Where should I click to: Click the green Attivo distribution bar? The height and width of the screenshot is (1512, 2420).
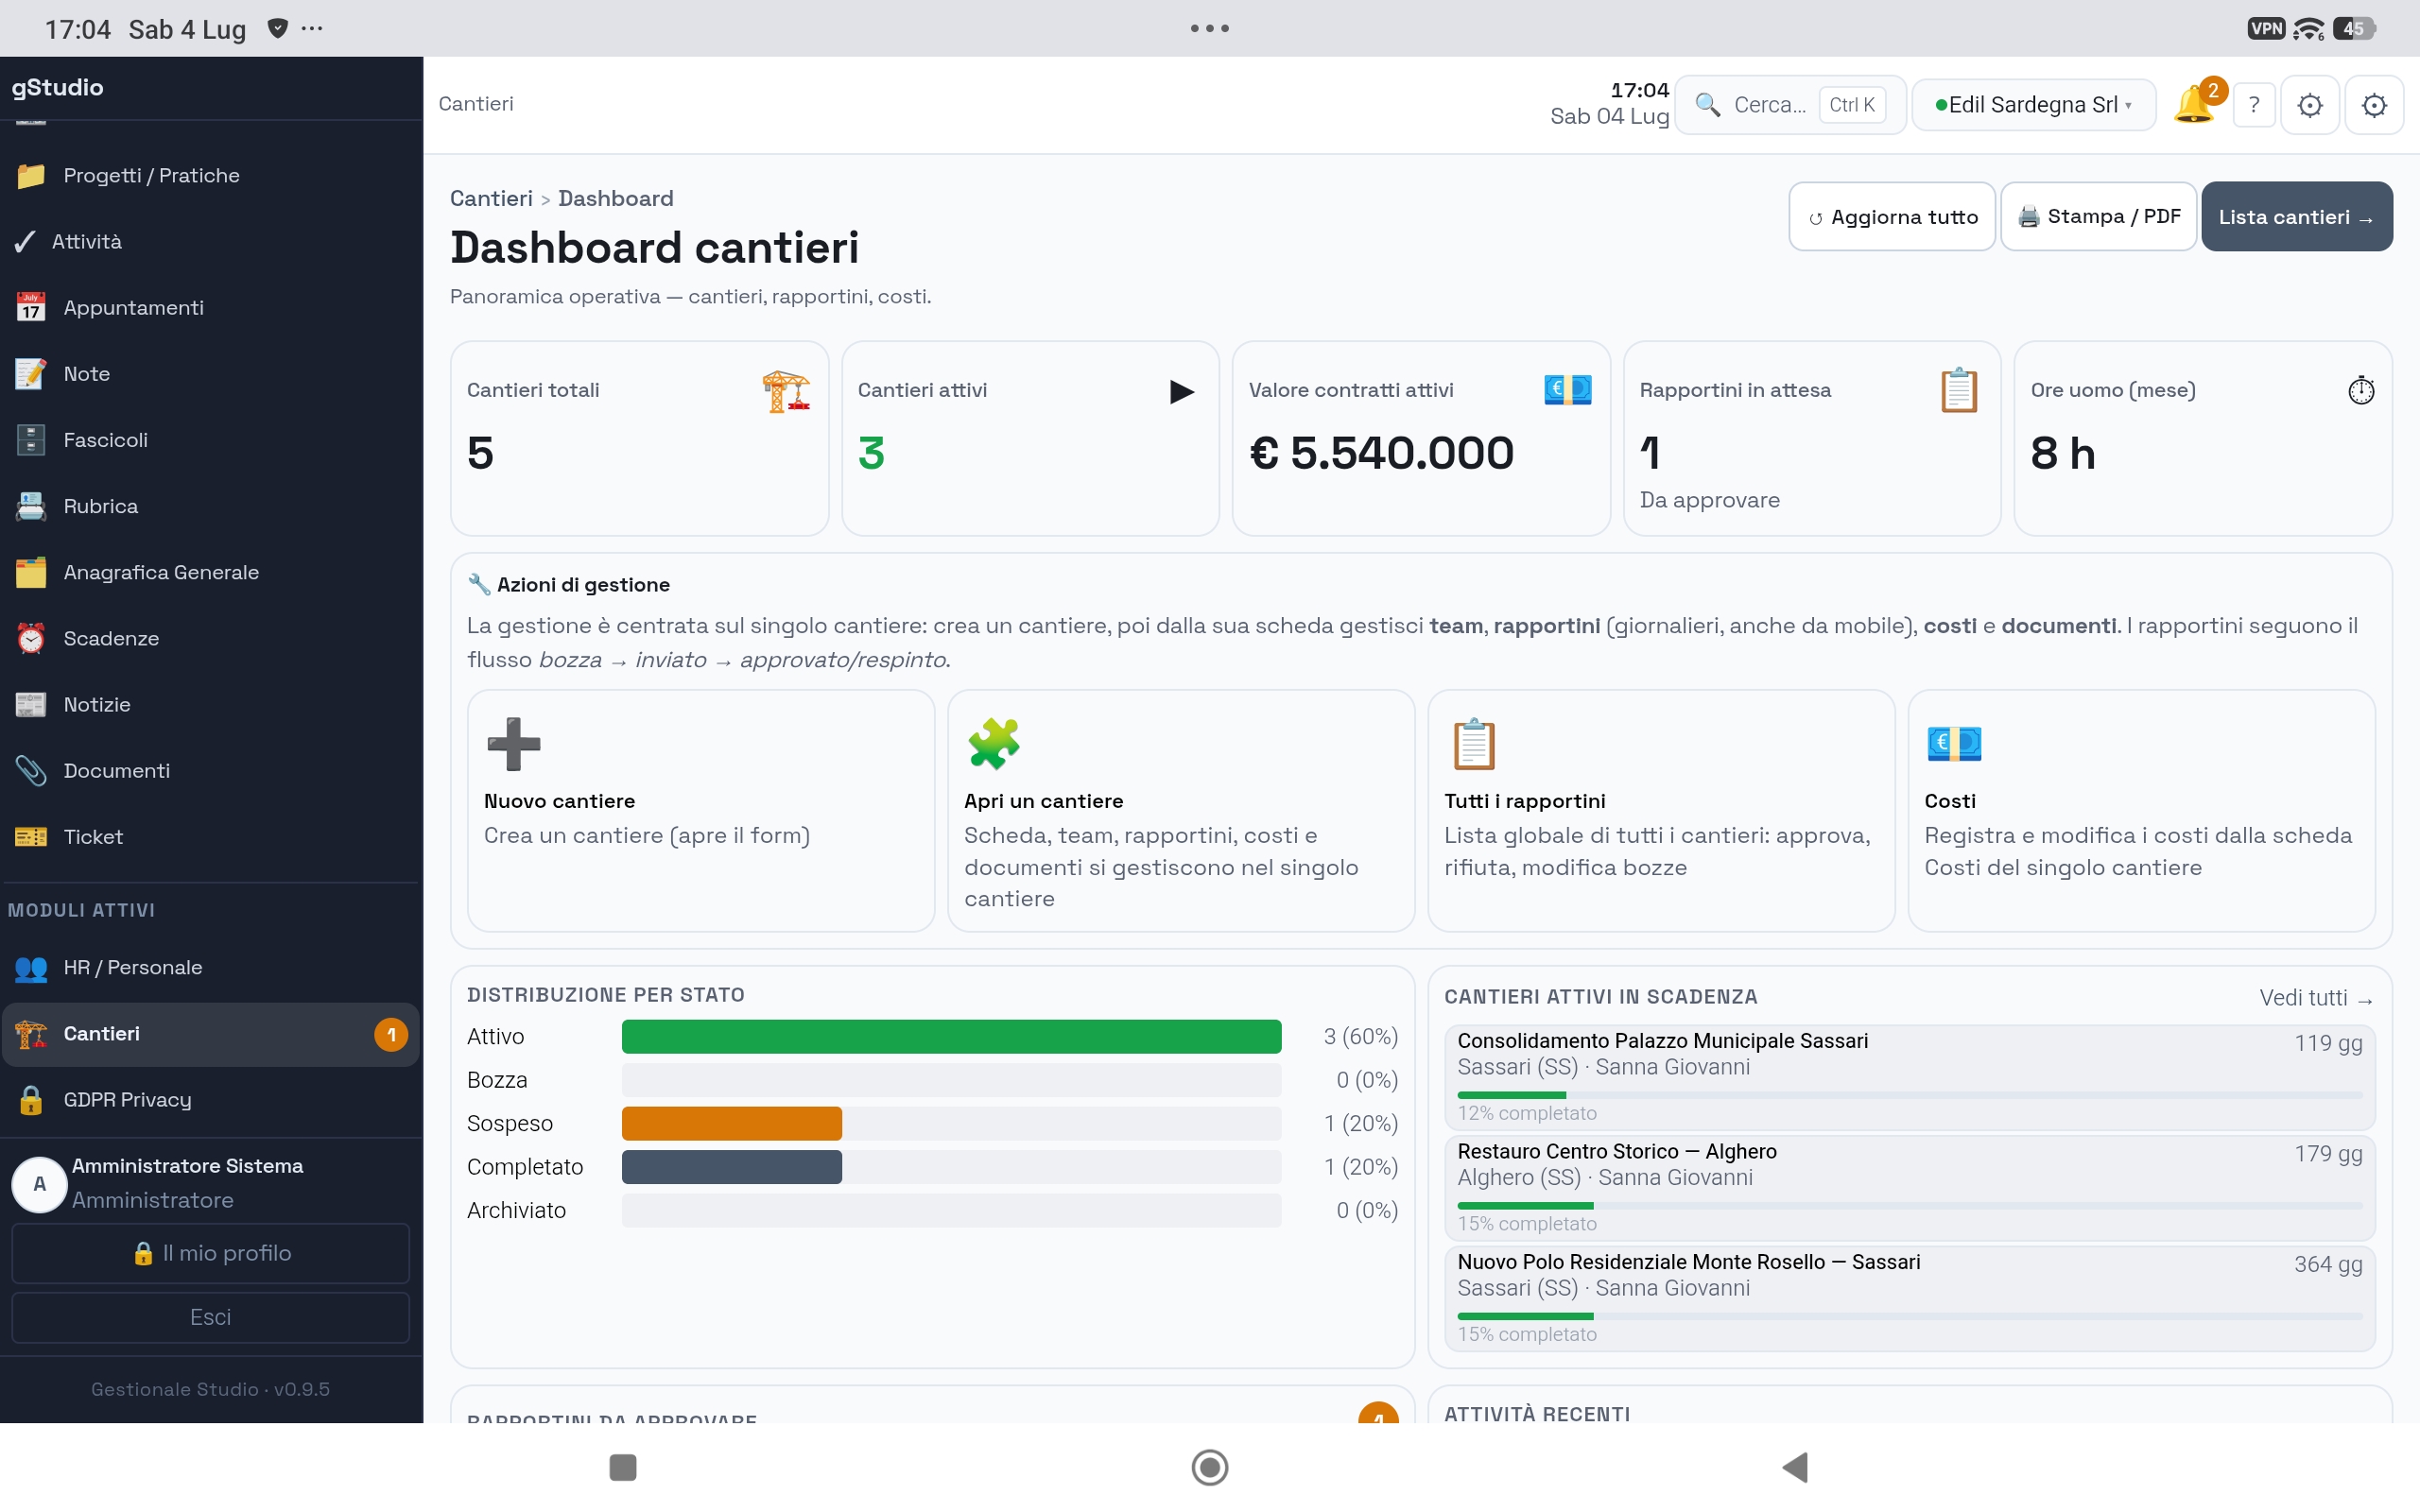pos(951,1036)
